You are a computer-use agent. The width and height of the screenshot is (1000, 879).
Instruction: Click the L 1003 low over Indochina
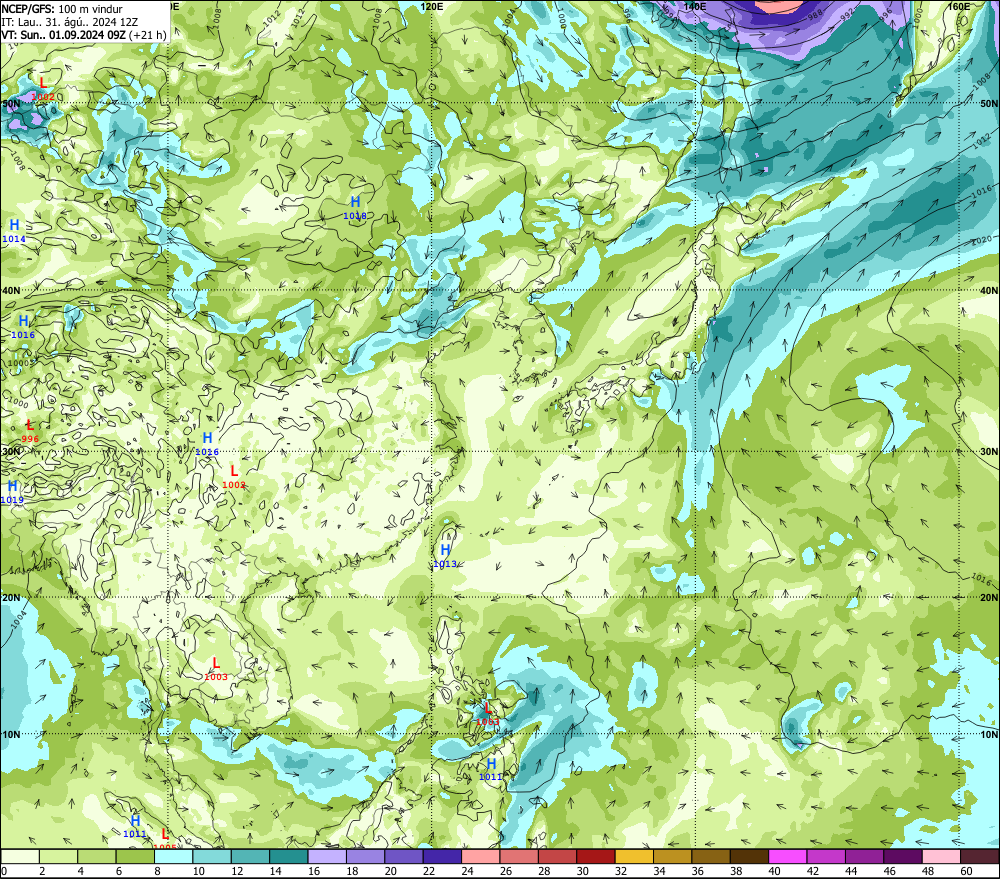click(216, 669)
